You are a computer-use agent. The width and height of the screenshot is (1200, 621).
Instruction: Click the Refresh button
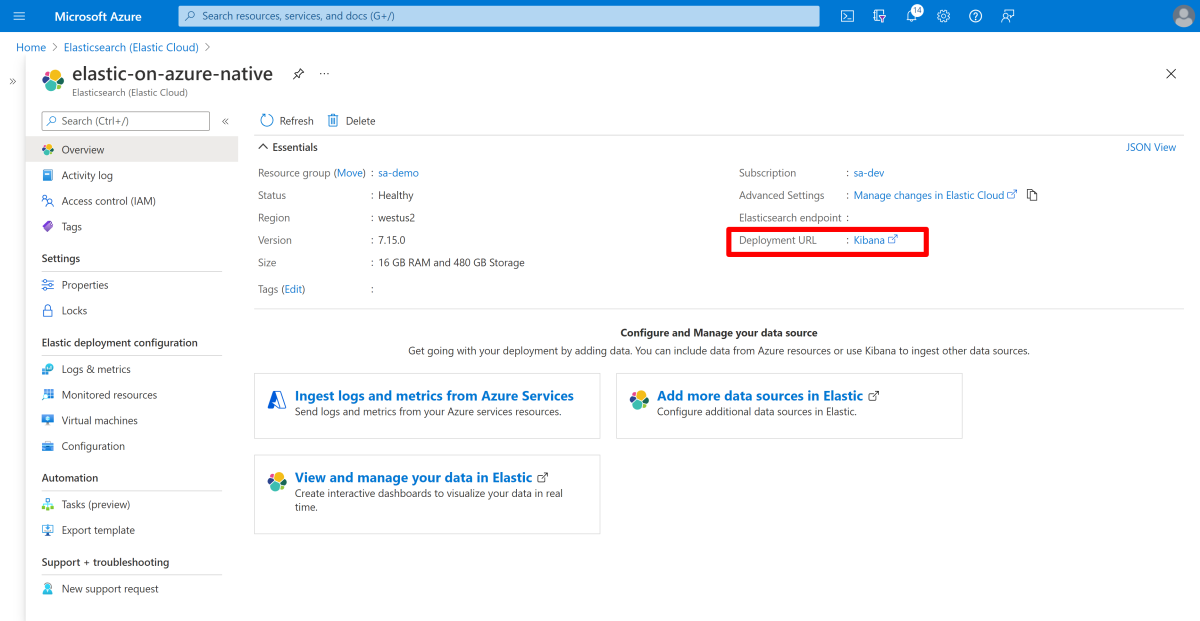coord(287,121)
